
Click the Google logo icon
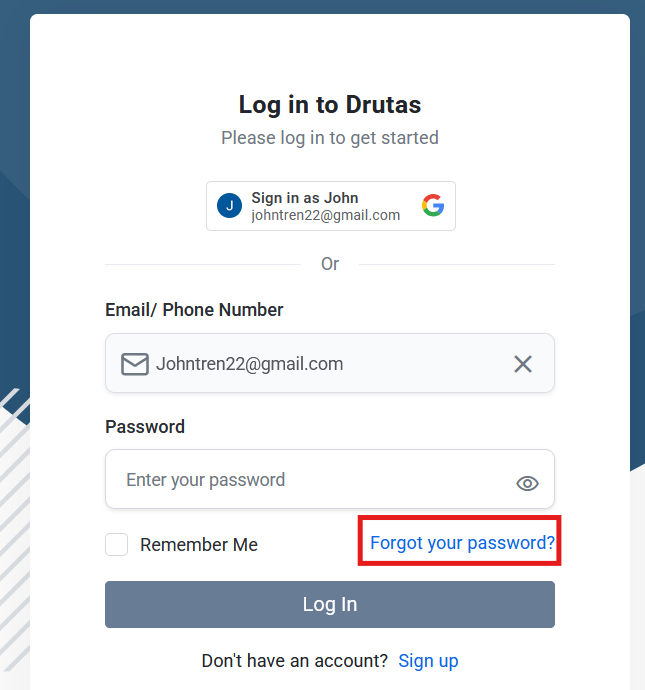[x=433, y=206]
